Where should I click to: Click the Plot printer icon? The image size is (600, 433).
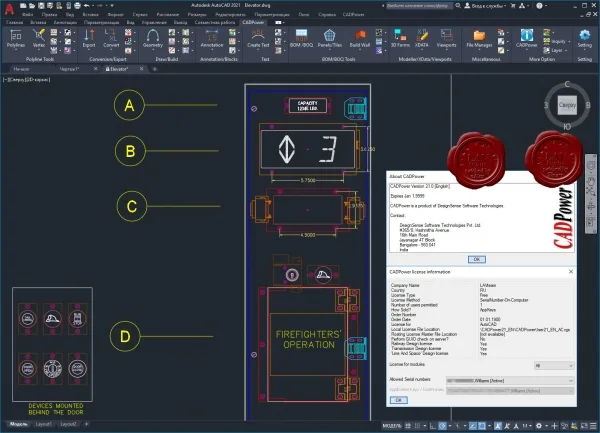coord(77,6)
